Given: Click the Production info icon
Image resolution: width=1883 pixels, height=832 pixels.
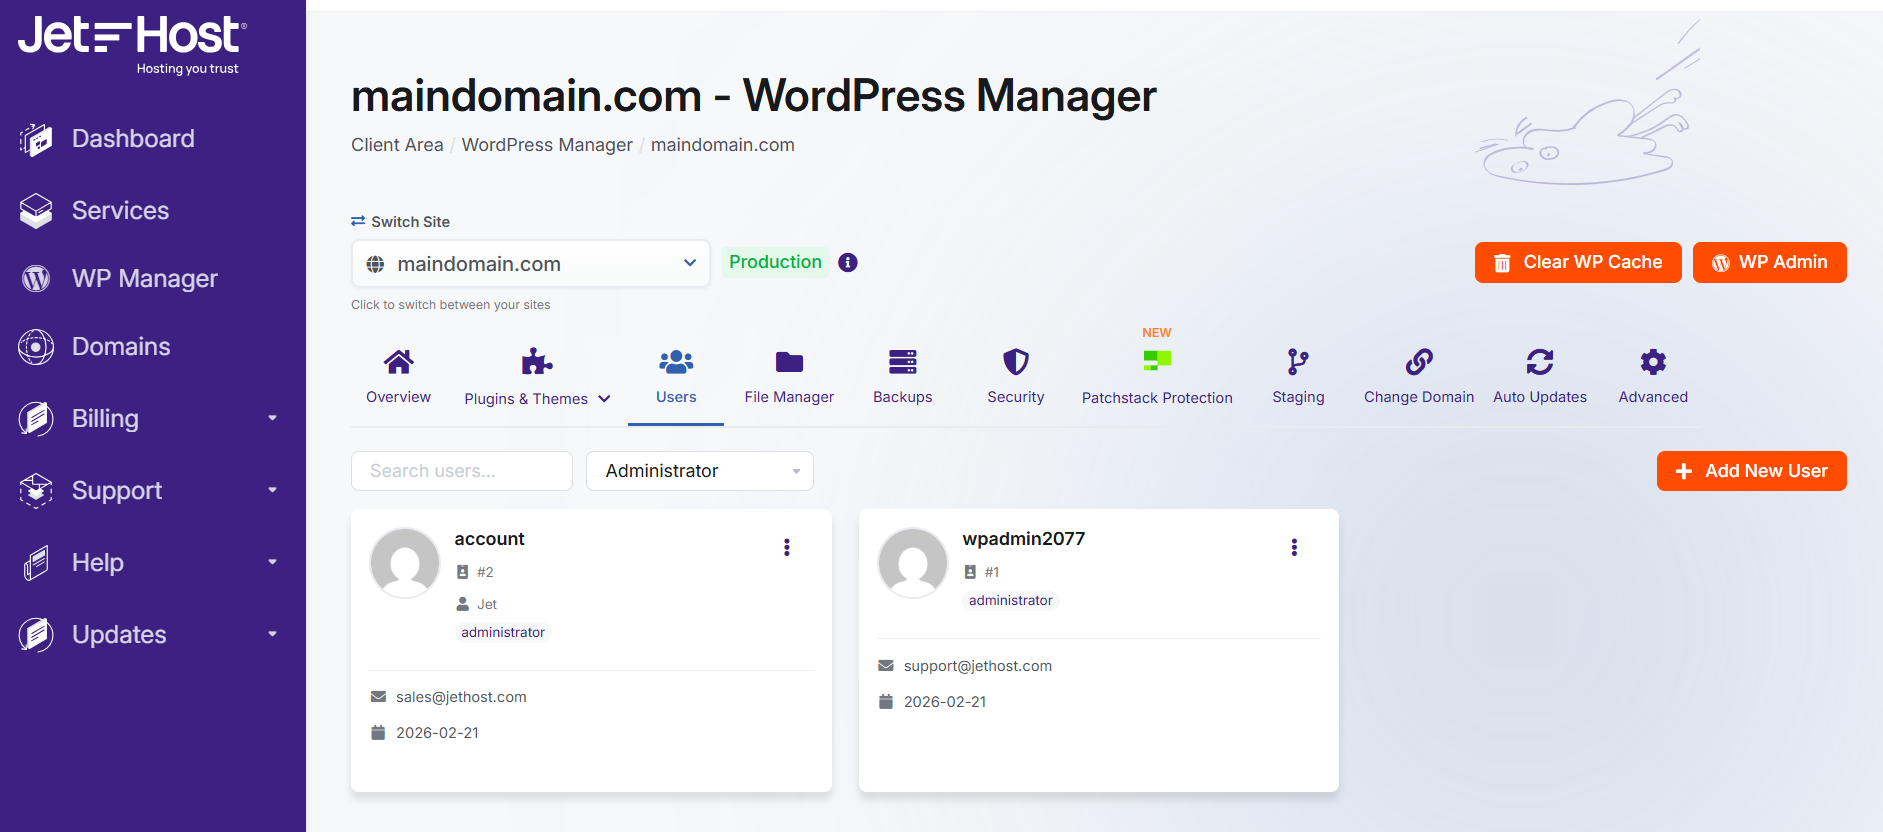Looking at the screenshot, I should [x=848, y=262].
